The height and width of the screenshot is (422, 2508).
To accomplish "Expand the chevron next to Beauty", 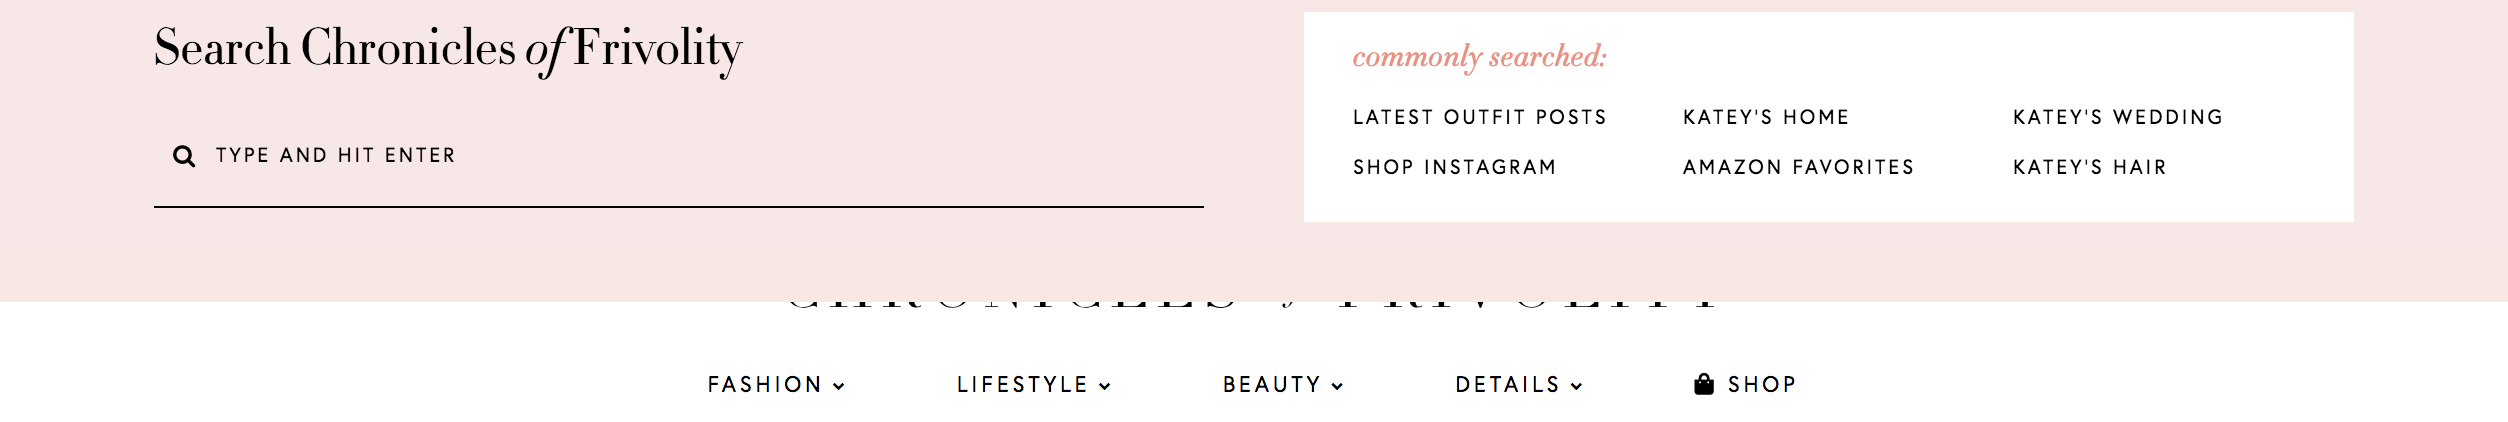I will (1337, 386).
